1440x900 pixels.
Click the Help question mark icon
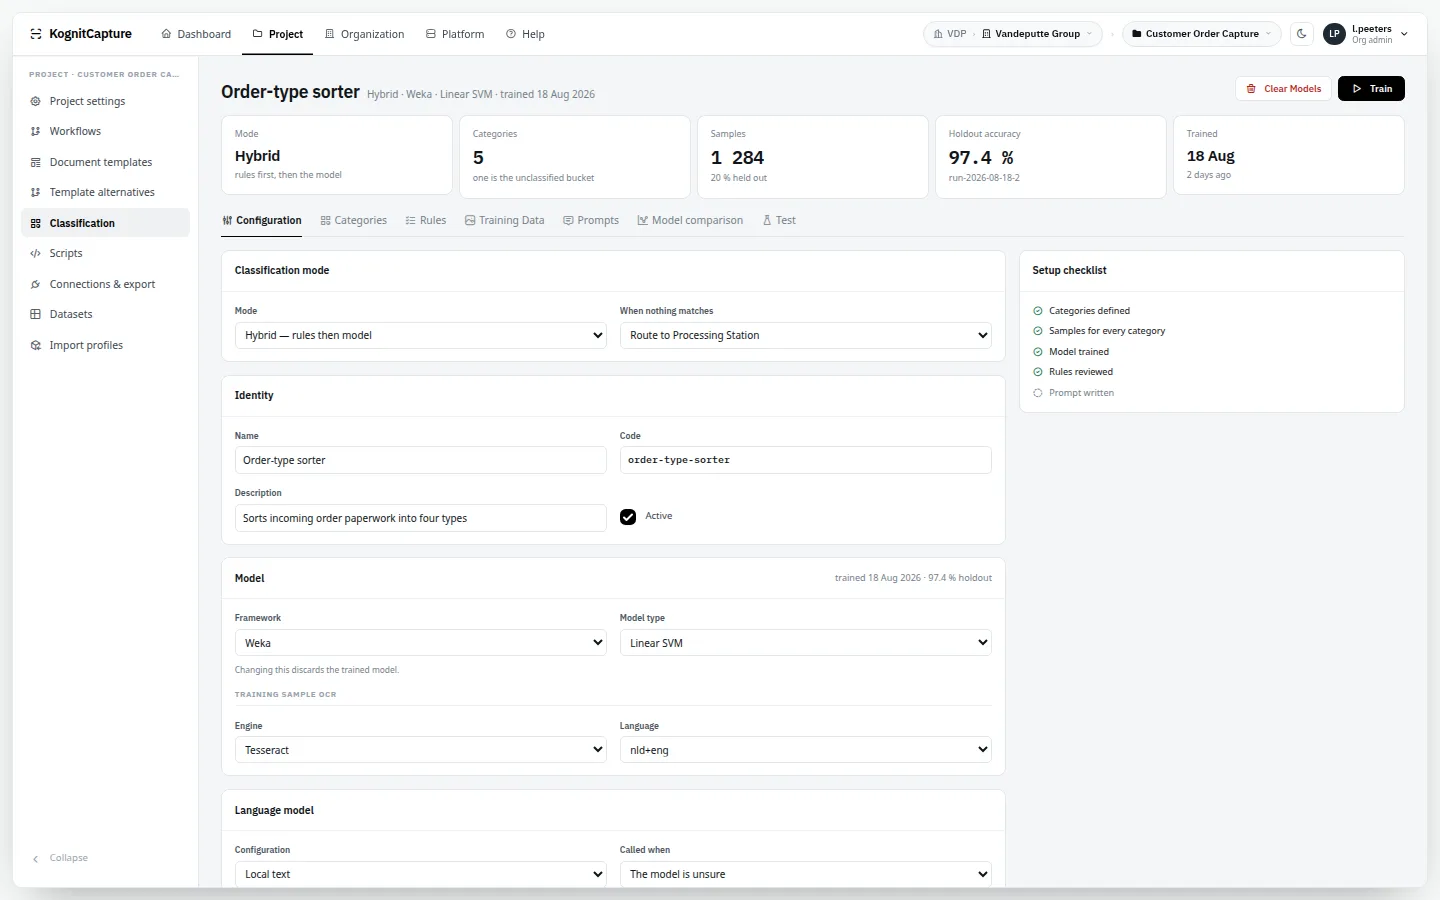click(511, 34)
